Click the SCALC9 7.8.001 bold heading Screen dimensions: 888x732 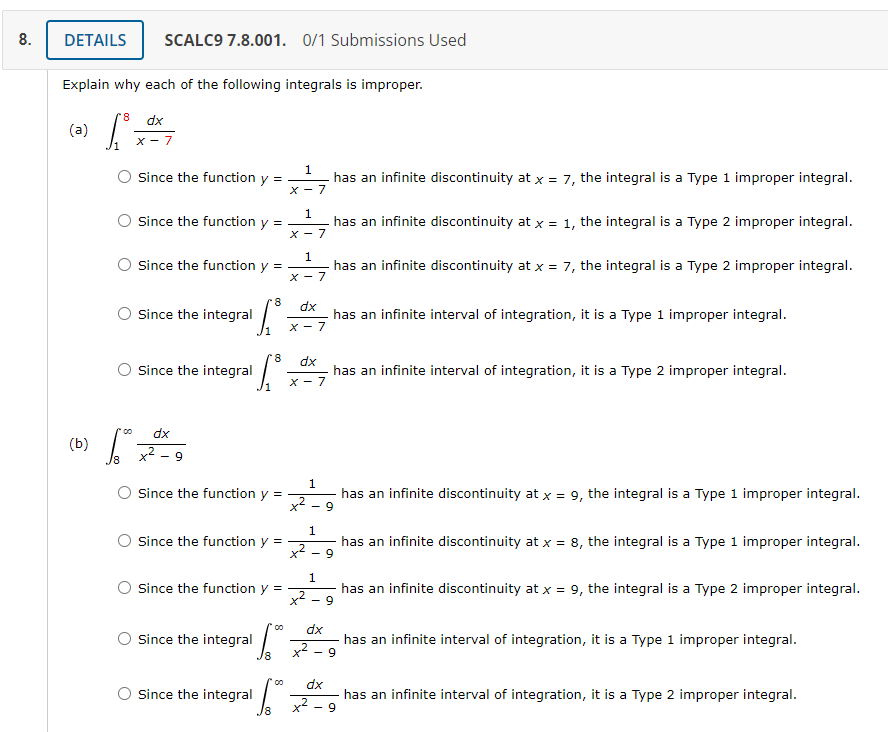224,40
